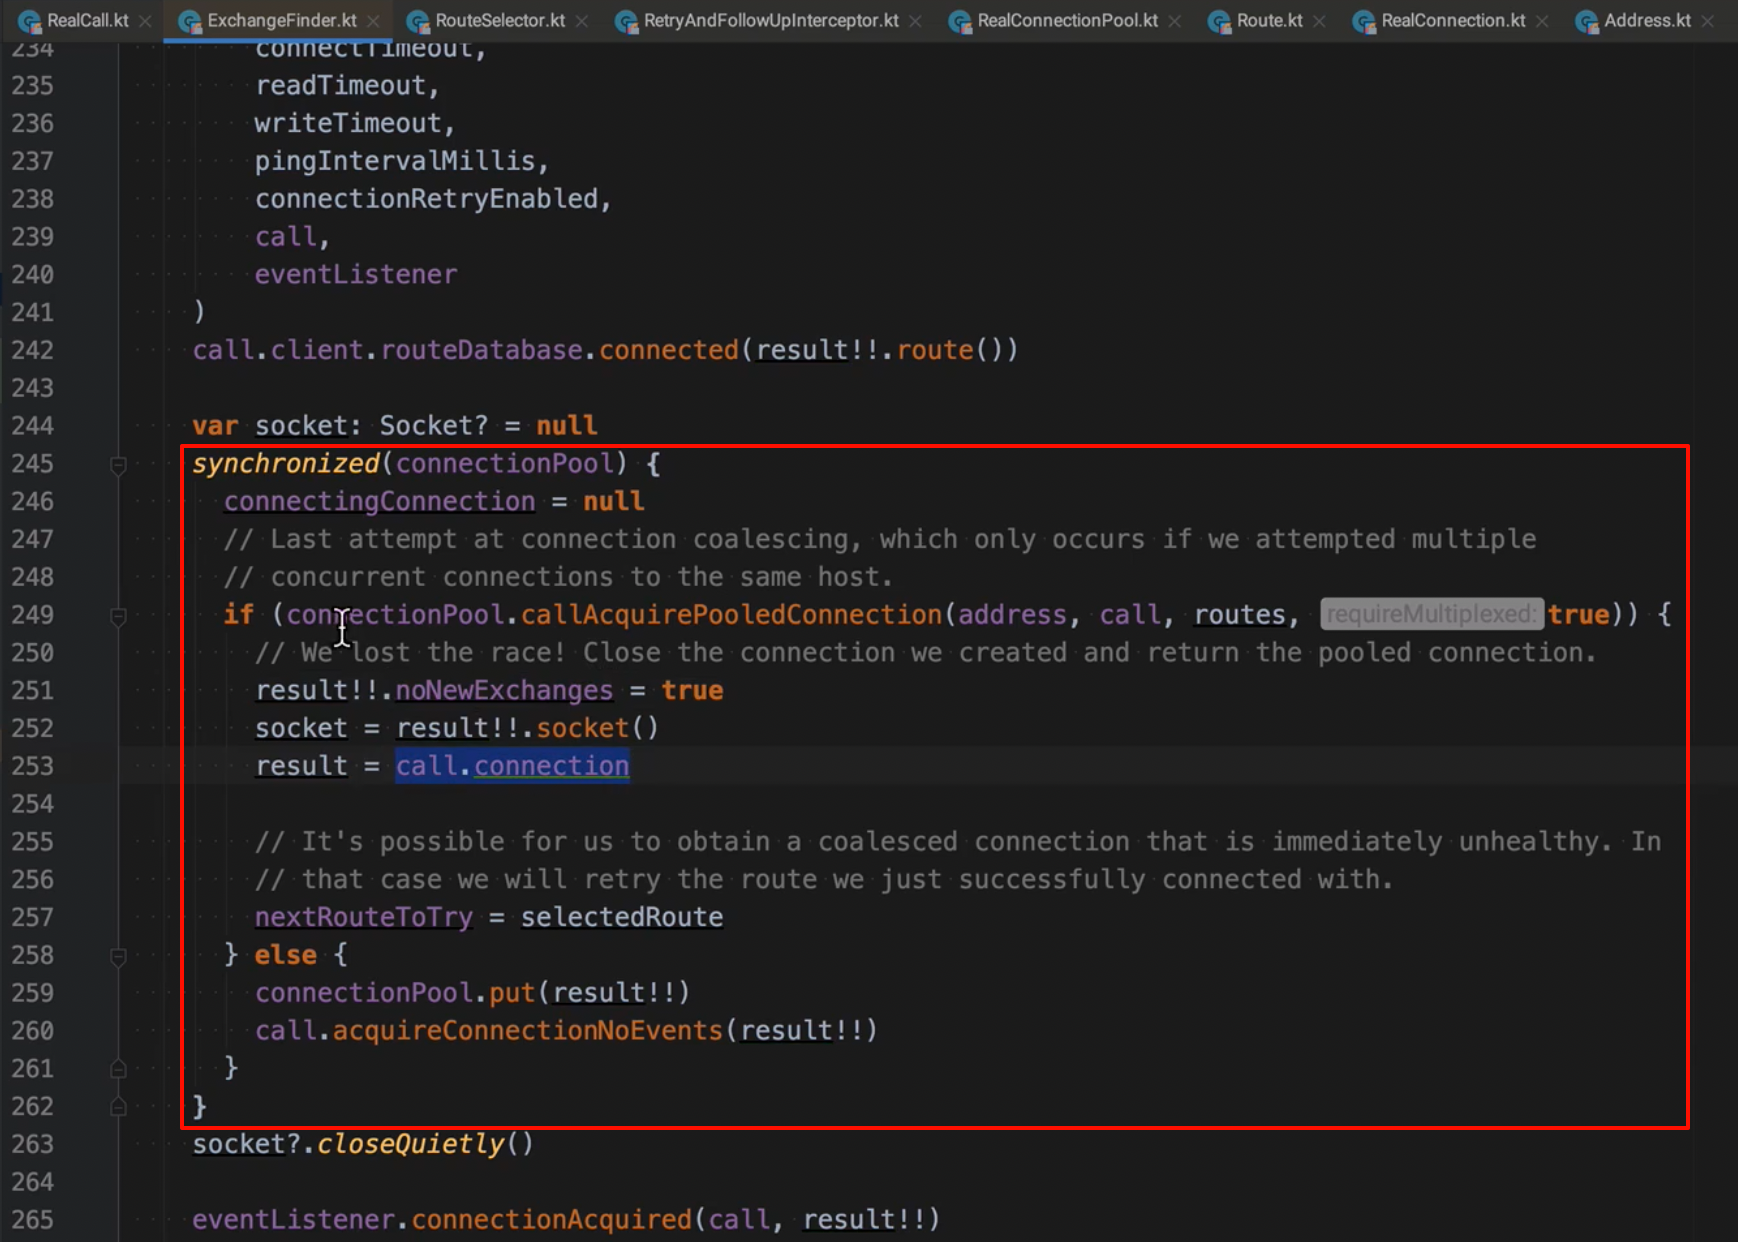Go to the RealConnectionPool.kt tab
Image resolution: width=1738 pixels, height=1242 pixels.
(x=1067, y=20)
